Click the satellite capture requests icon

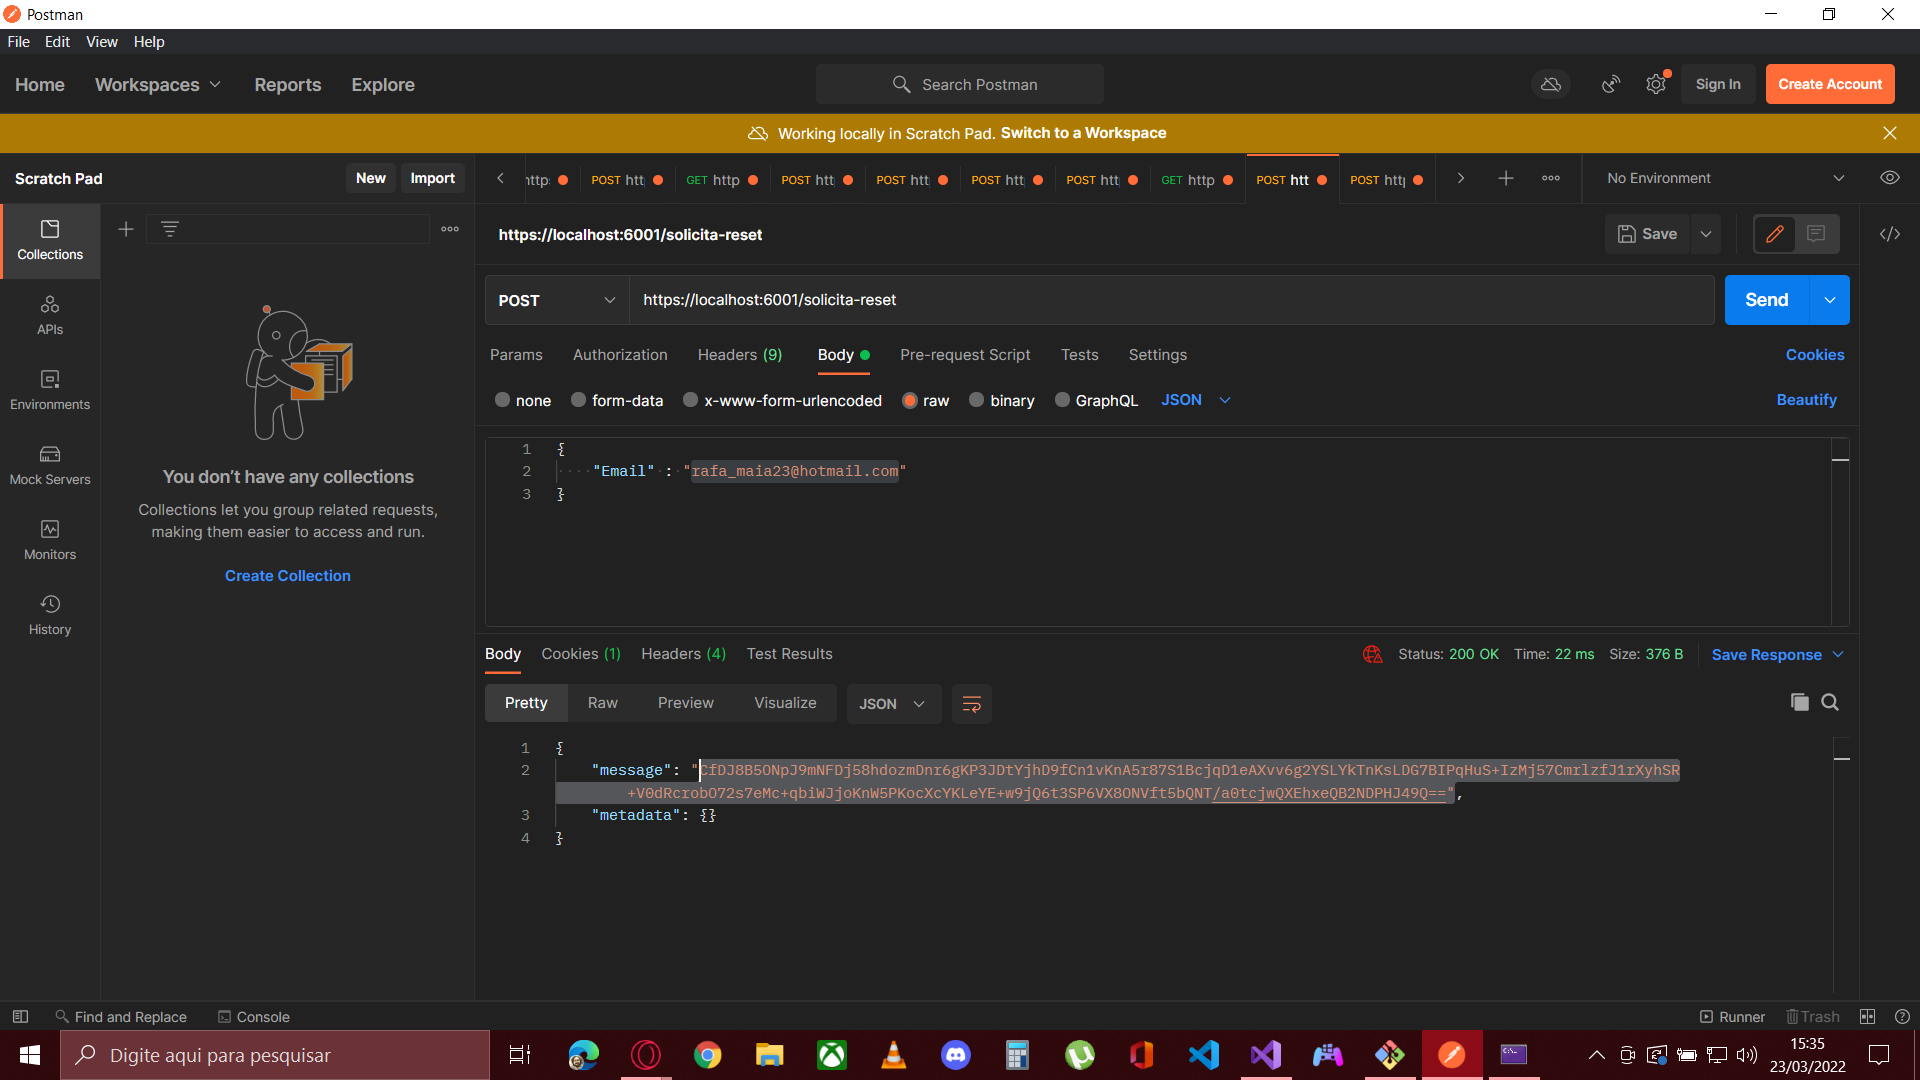pyautogui.click(x=1611, y=85)
